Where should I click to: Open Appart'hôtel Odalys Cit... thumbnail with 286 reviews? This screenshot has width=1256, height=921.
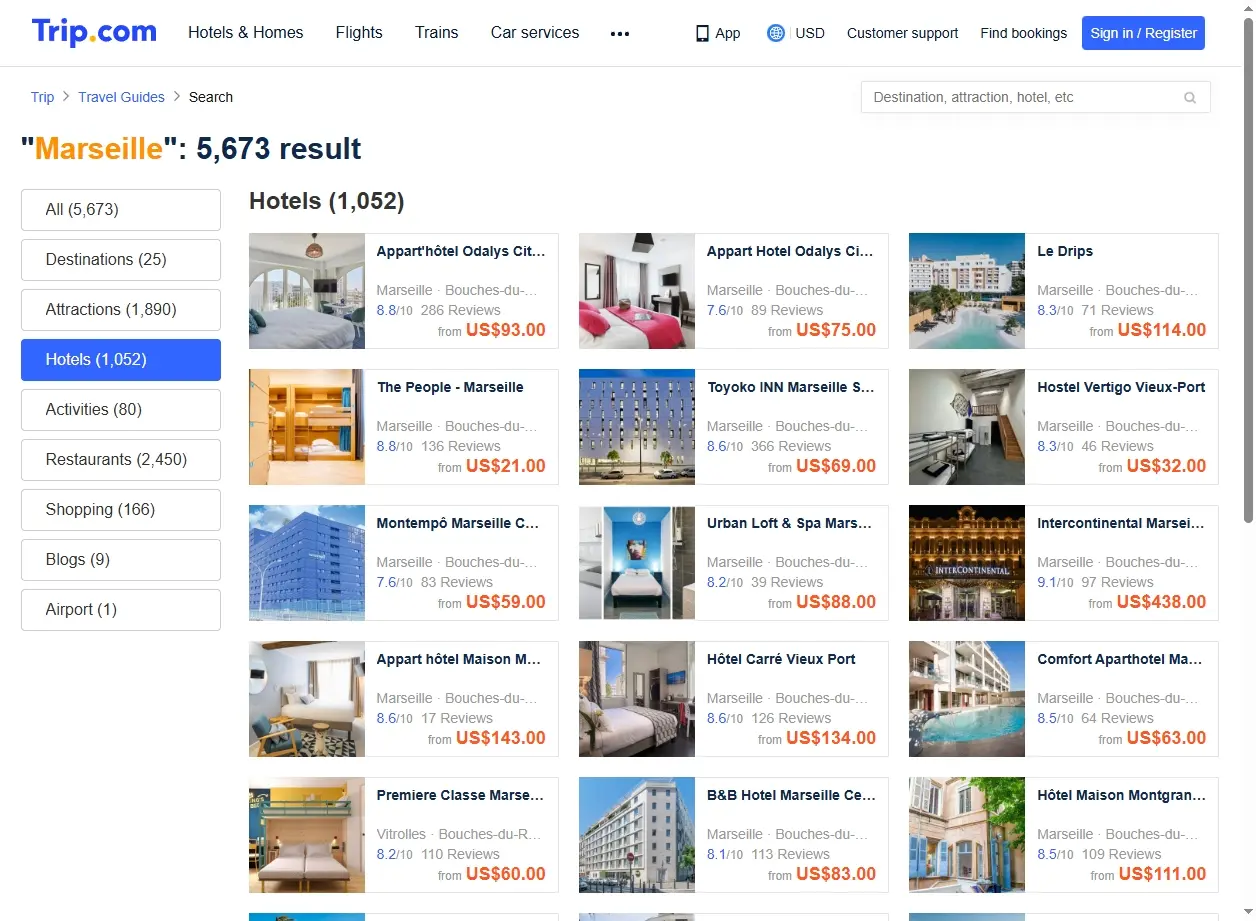point(307,291)
